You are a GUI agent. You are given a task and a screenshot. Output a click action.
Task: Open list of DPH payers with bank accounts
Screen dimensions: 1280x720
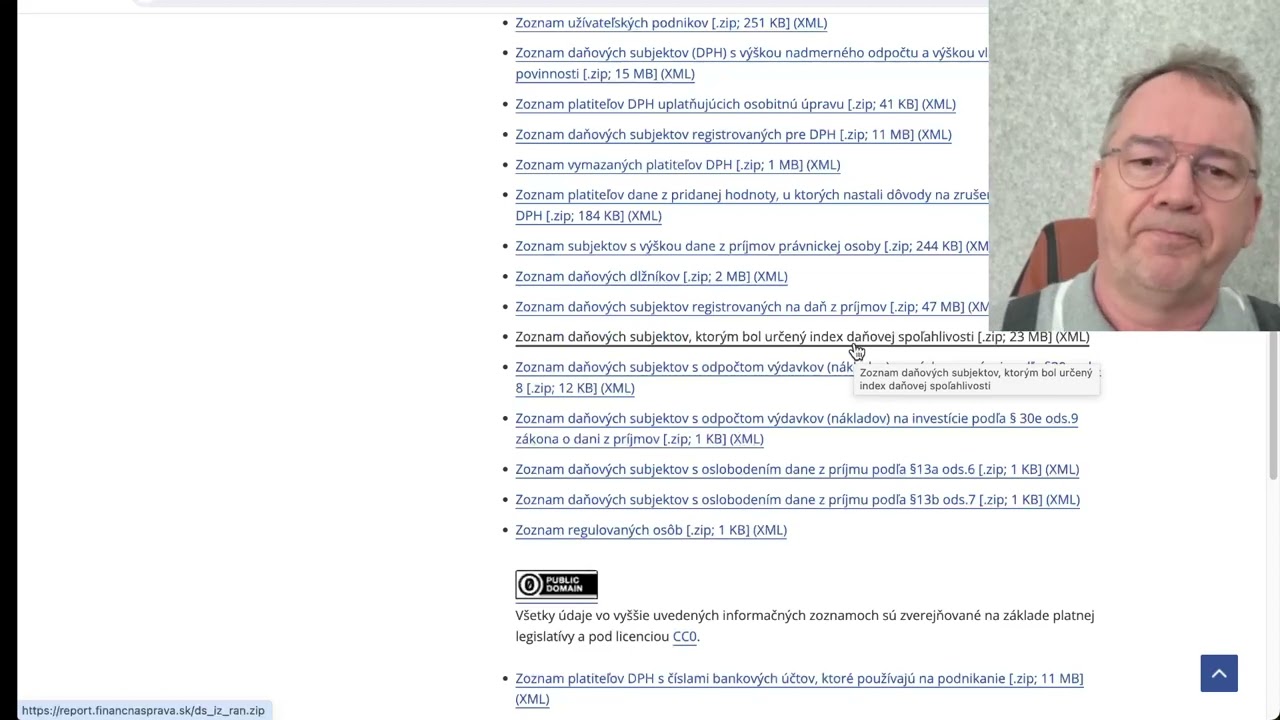pos(798,679)
